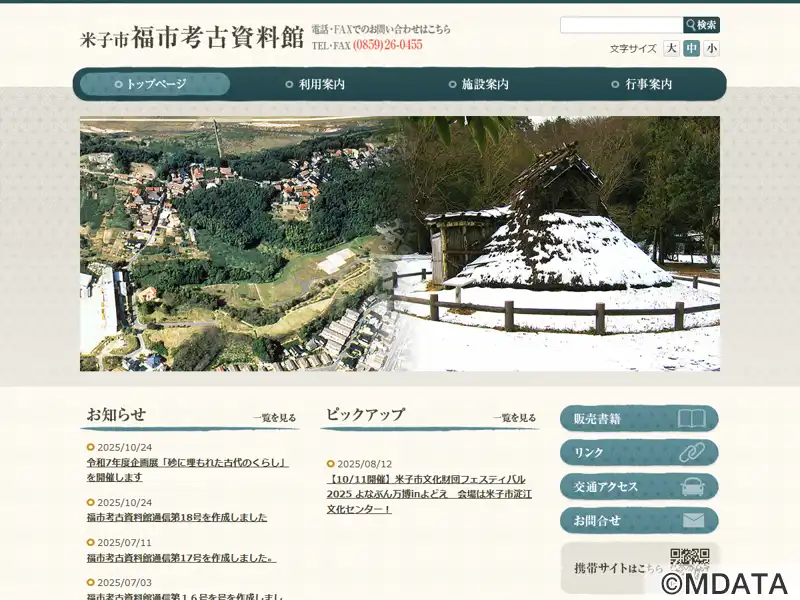
Task: Click the 米子市 福市考古資料館 site logo
Action: [192, 38]
